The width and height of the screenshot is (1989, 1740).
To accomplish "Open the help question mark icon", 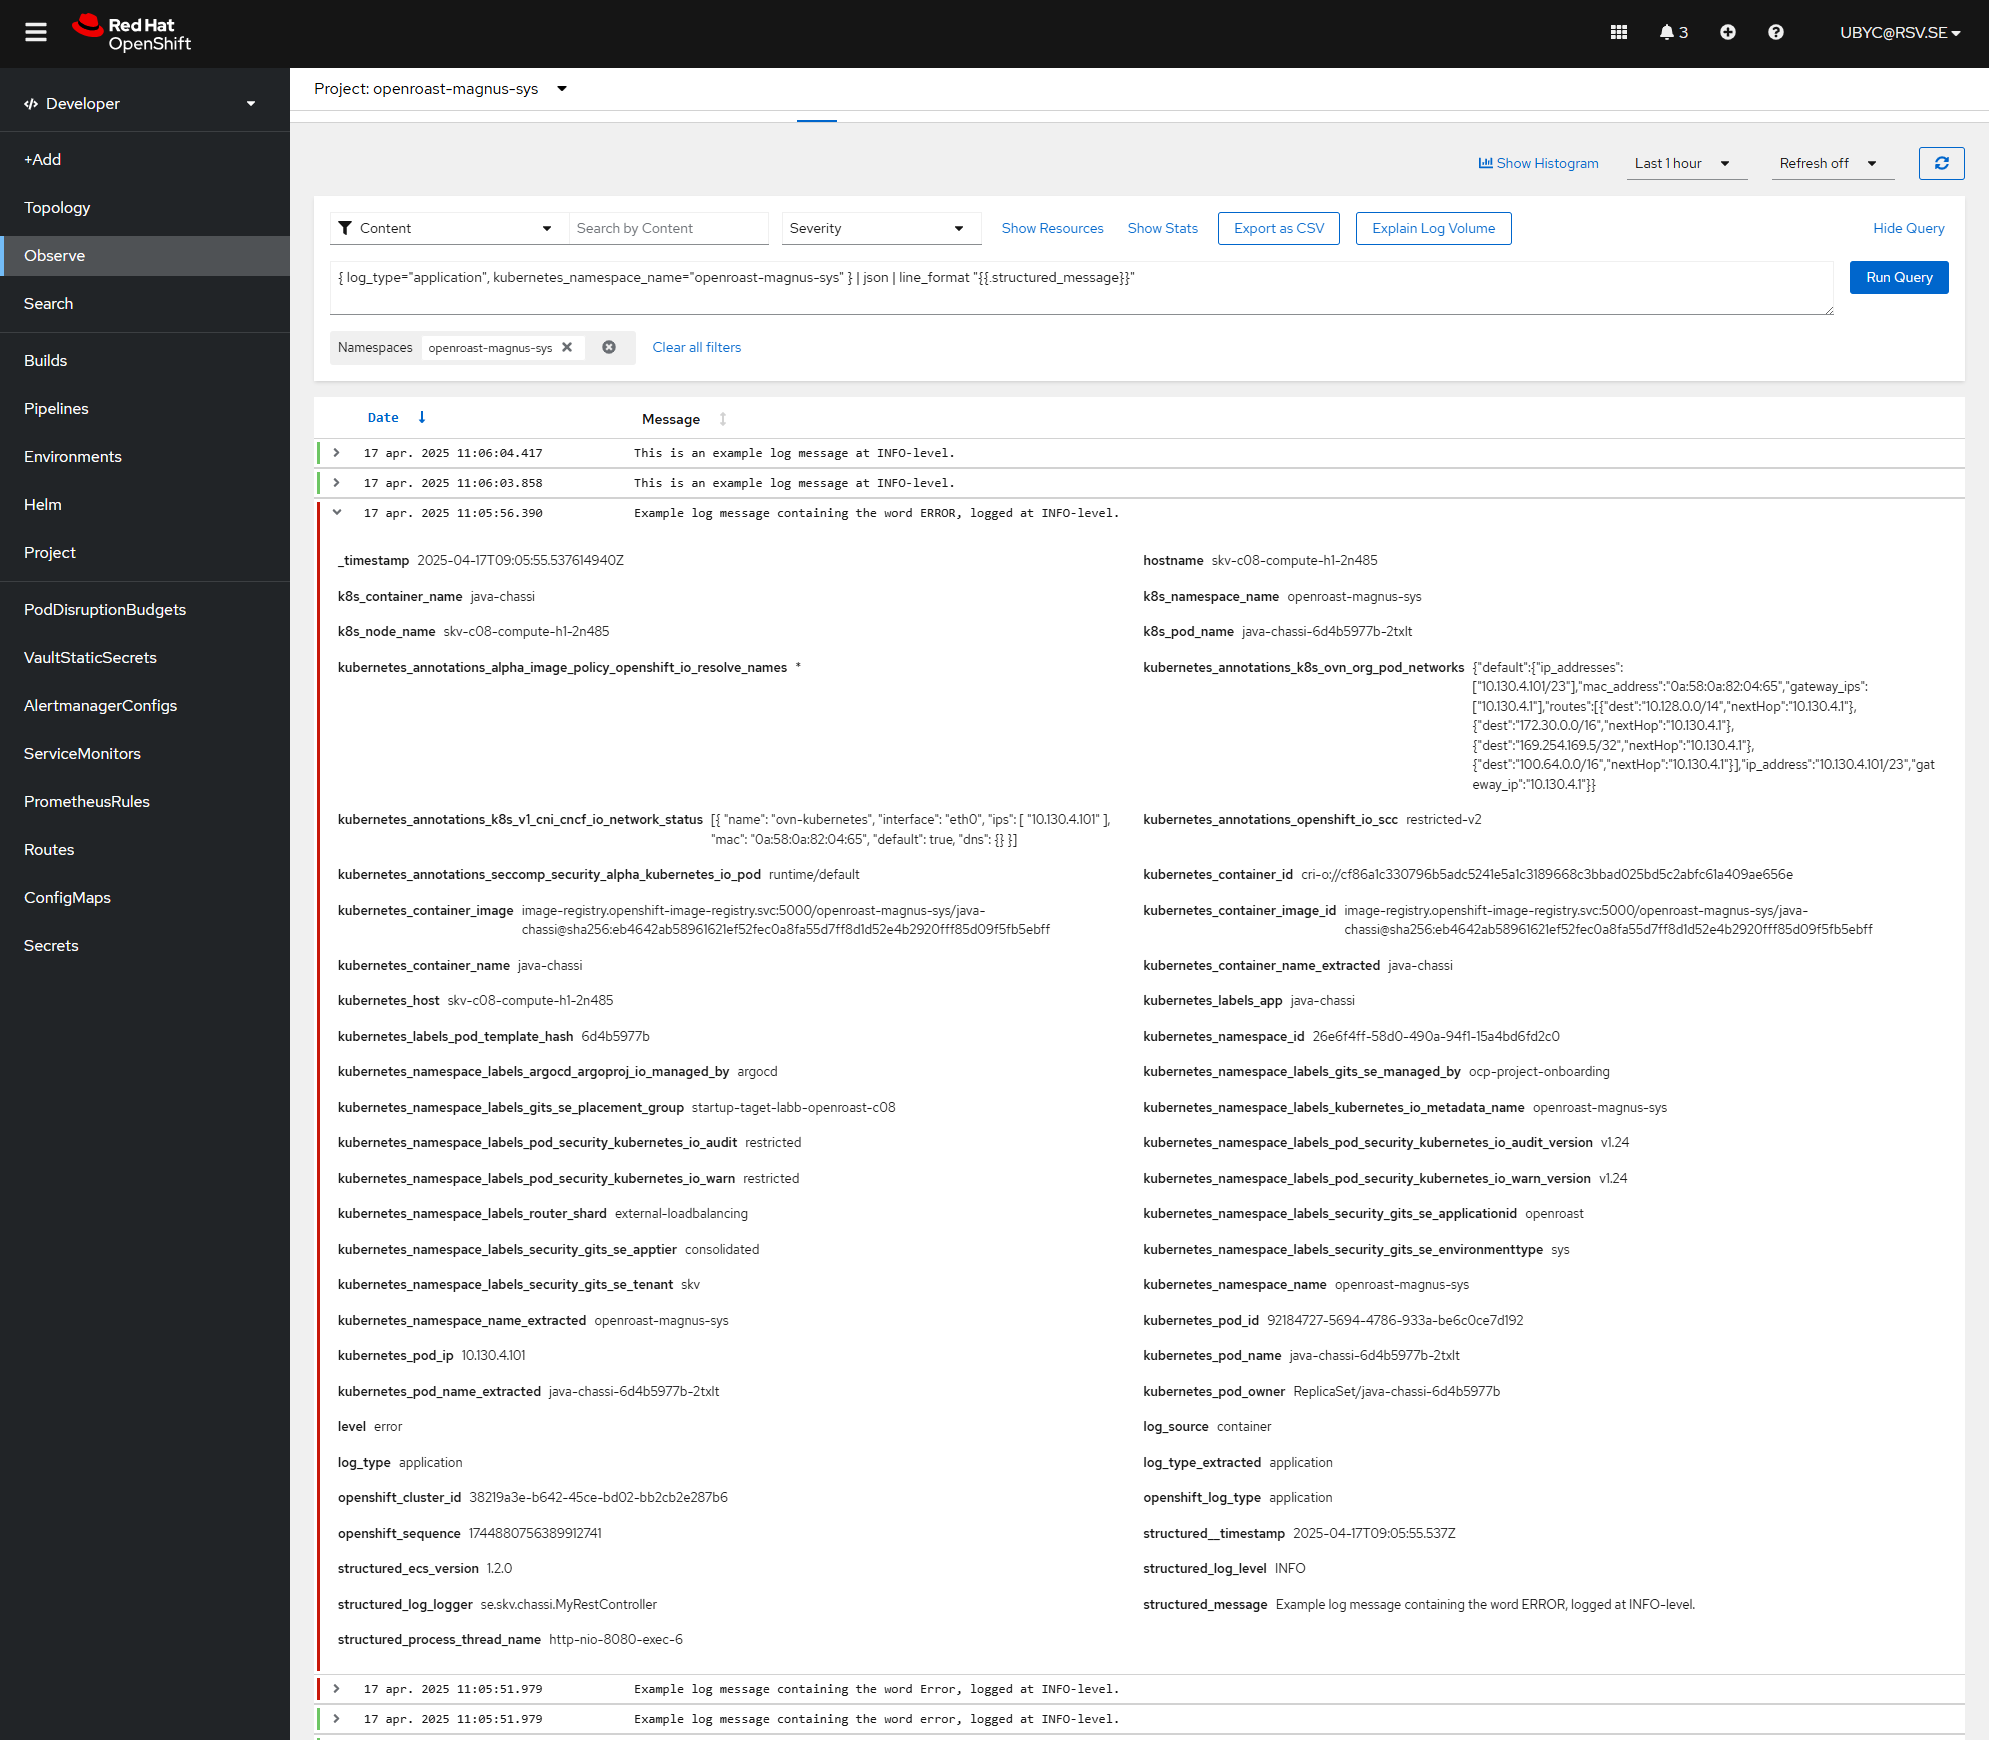I will (x=1775, y=33).
